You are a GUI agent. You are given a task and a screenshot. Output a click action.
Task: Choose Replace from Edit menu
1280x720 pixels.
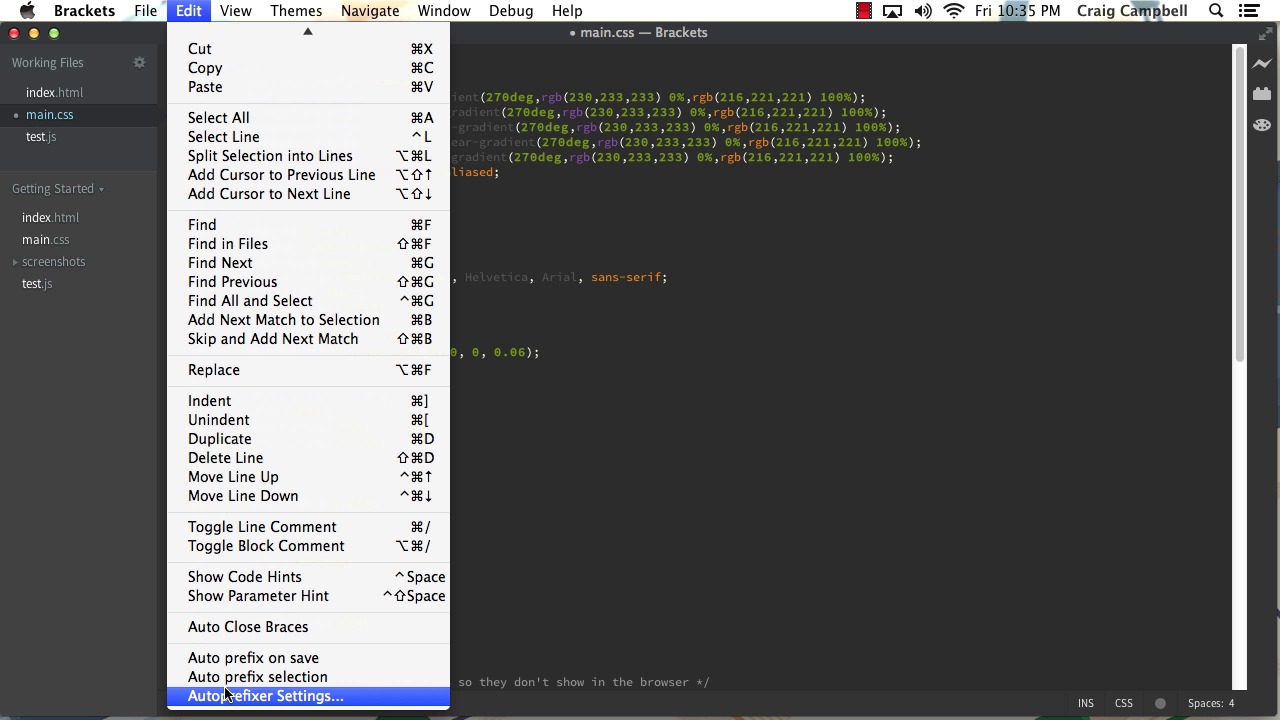309,370
